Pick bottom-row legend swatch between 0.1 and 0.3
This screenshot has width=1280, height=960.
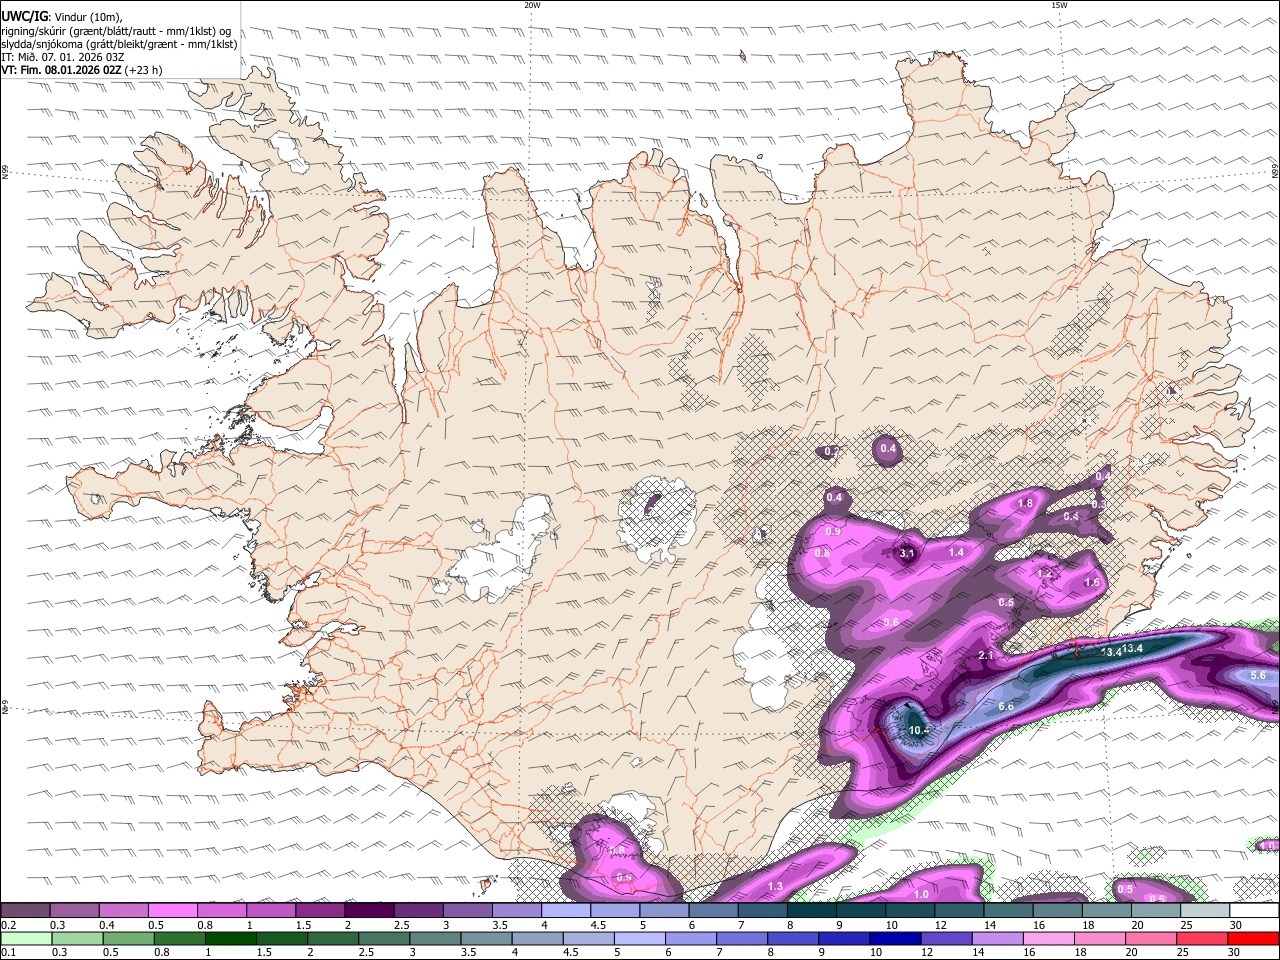point(25,939)
